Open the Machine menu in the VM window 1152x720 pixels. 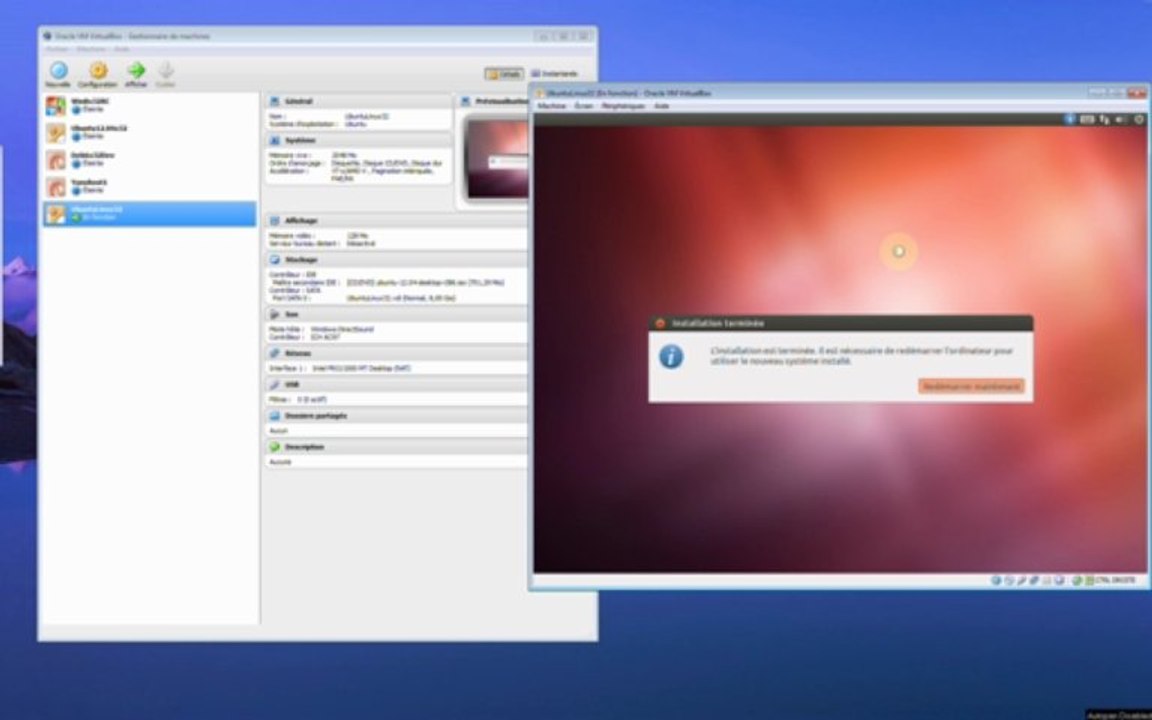[552, 107]
